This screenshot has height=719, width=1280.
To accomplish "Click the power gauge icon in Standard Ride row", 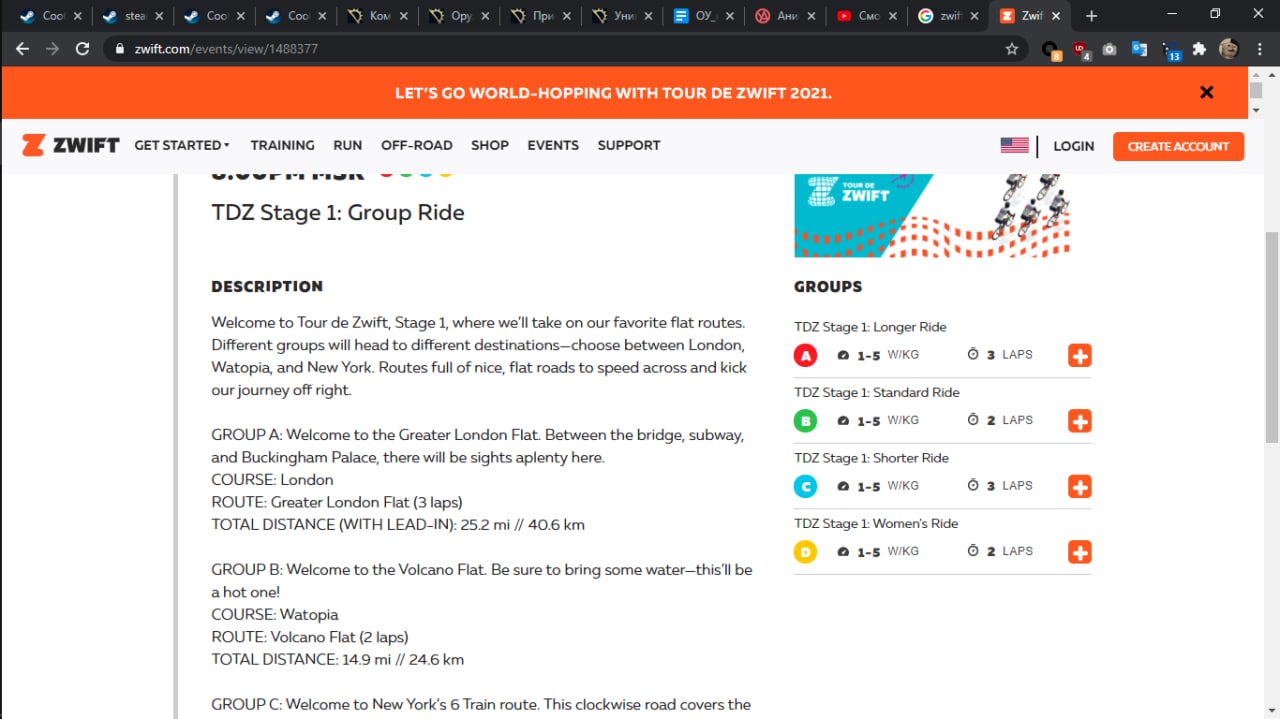I will pos(843,420).
